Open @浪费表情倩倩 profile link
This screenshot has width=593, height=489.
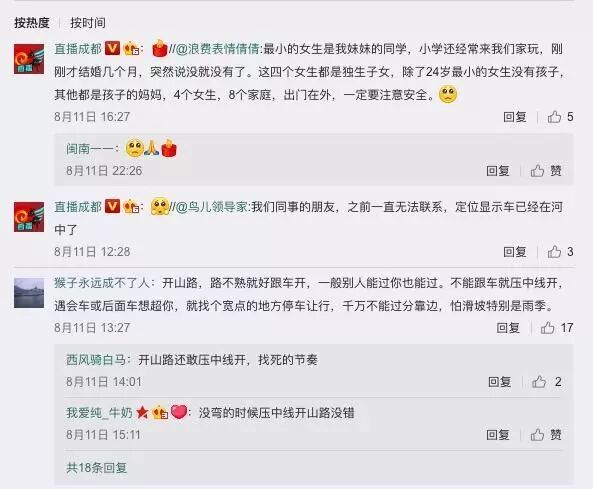point(217,49)
